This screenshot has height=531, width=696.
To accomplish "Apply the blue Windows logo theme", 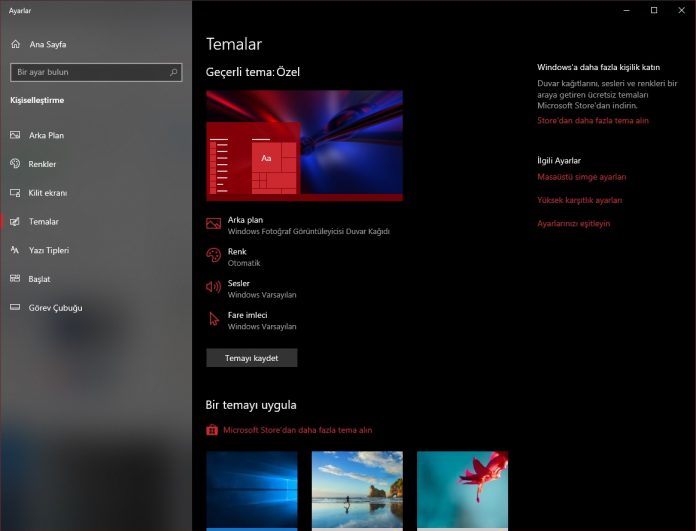I will [252, 491].
